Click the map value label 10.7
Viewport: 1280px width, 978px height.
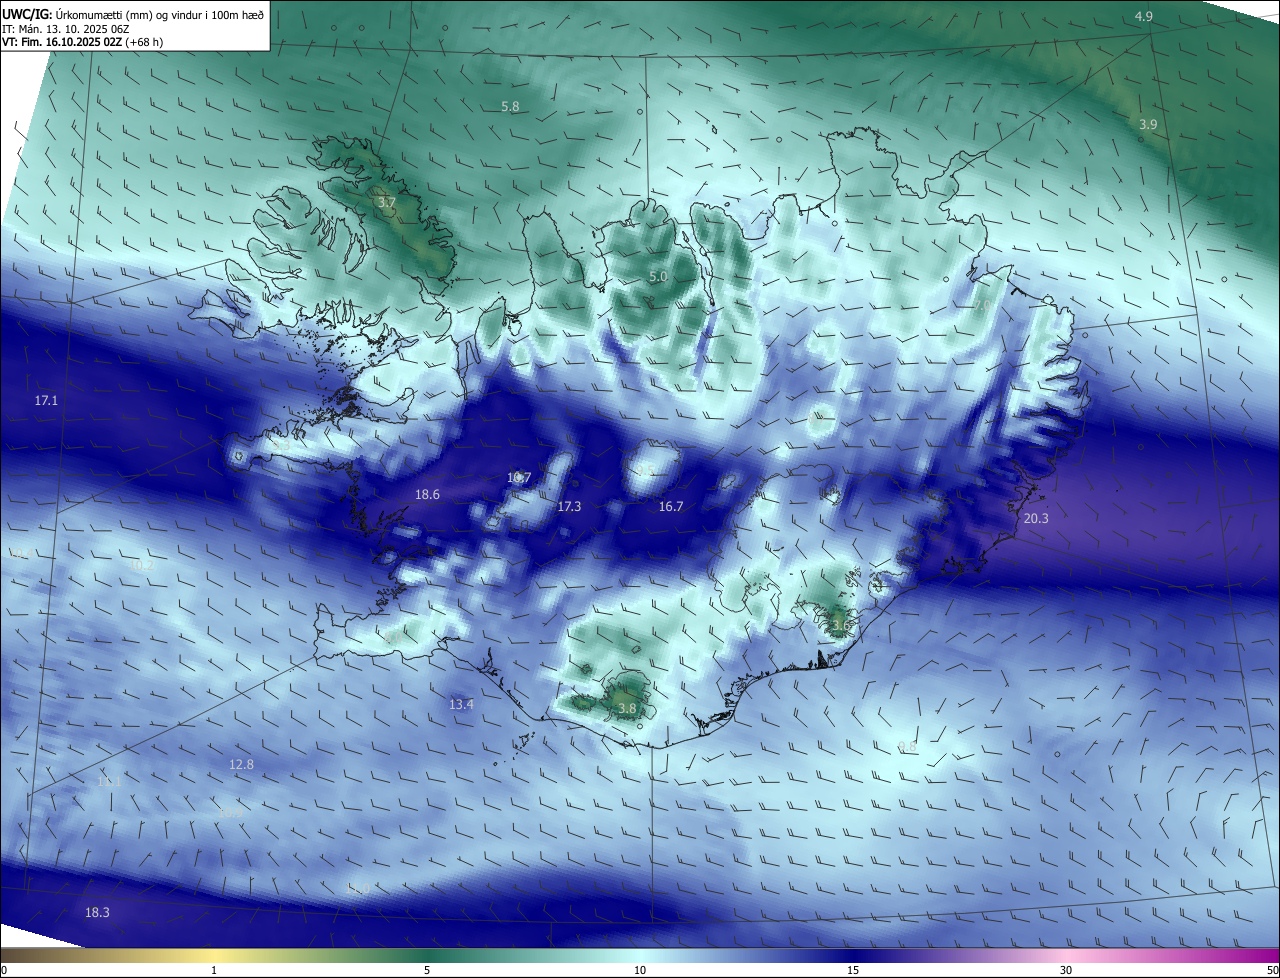[518, 478]
